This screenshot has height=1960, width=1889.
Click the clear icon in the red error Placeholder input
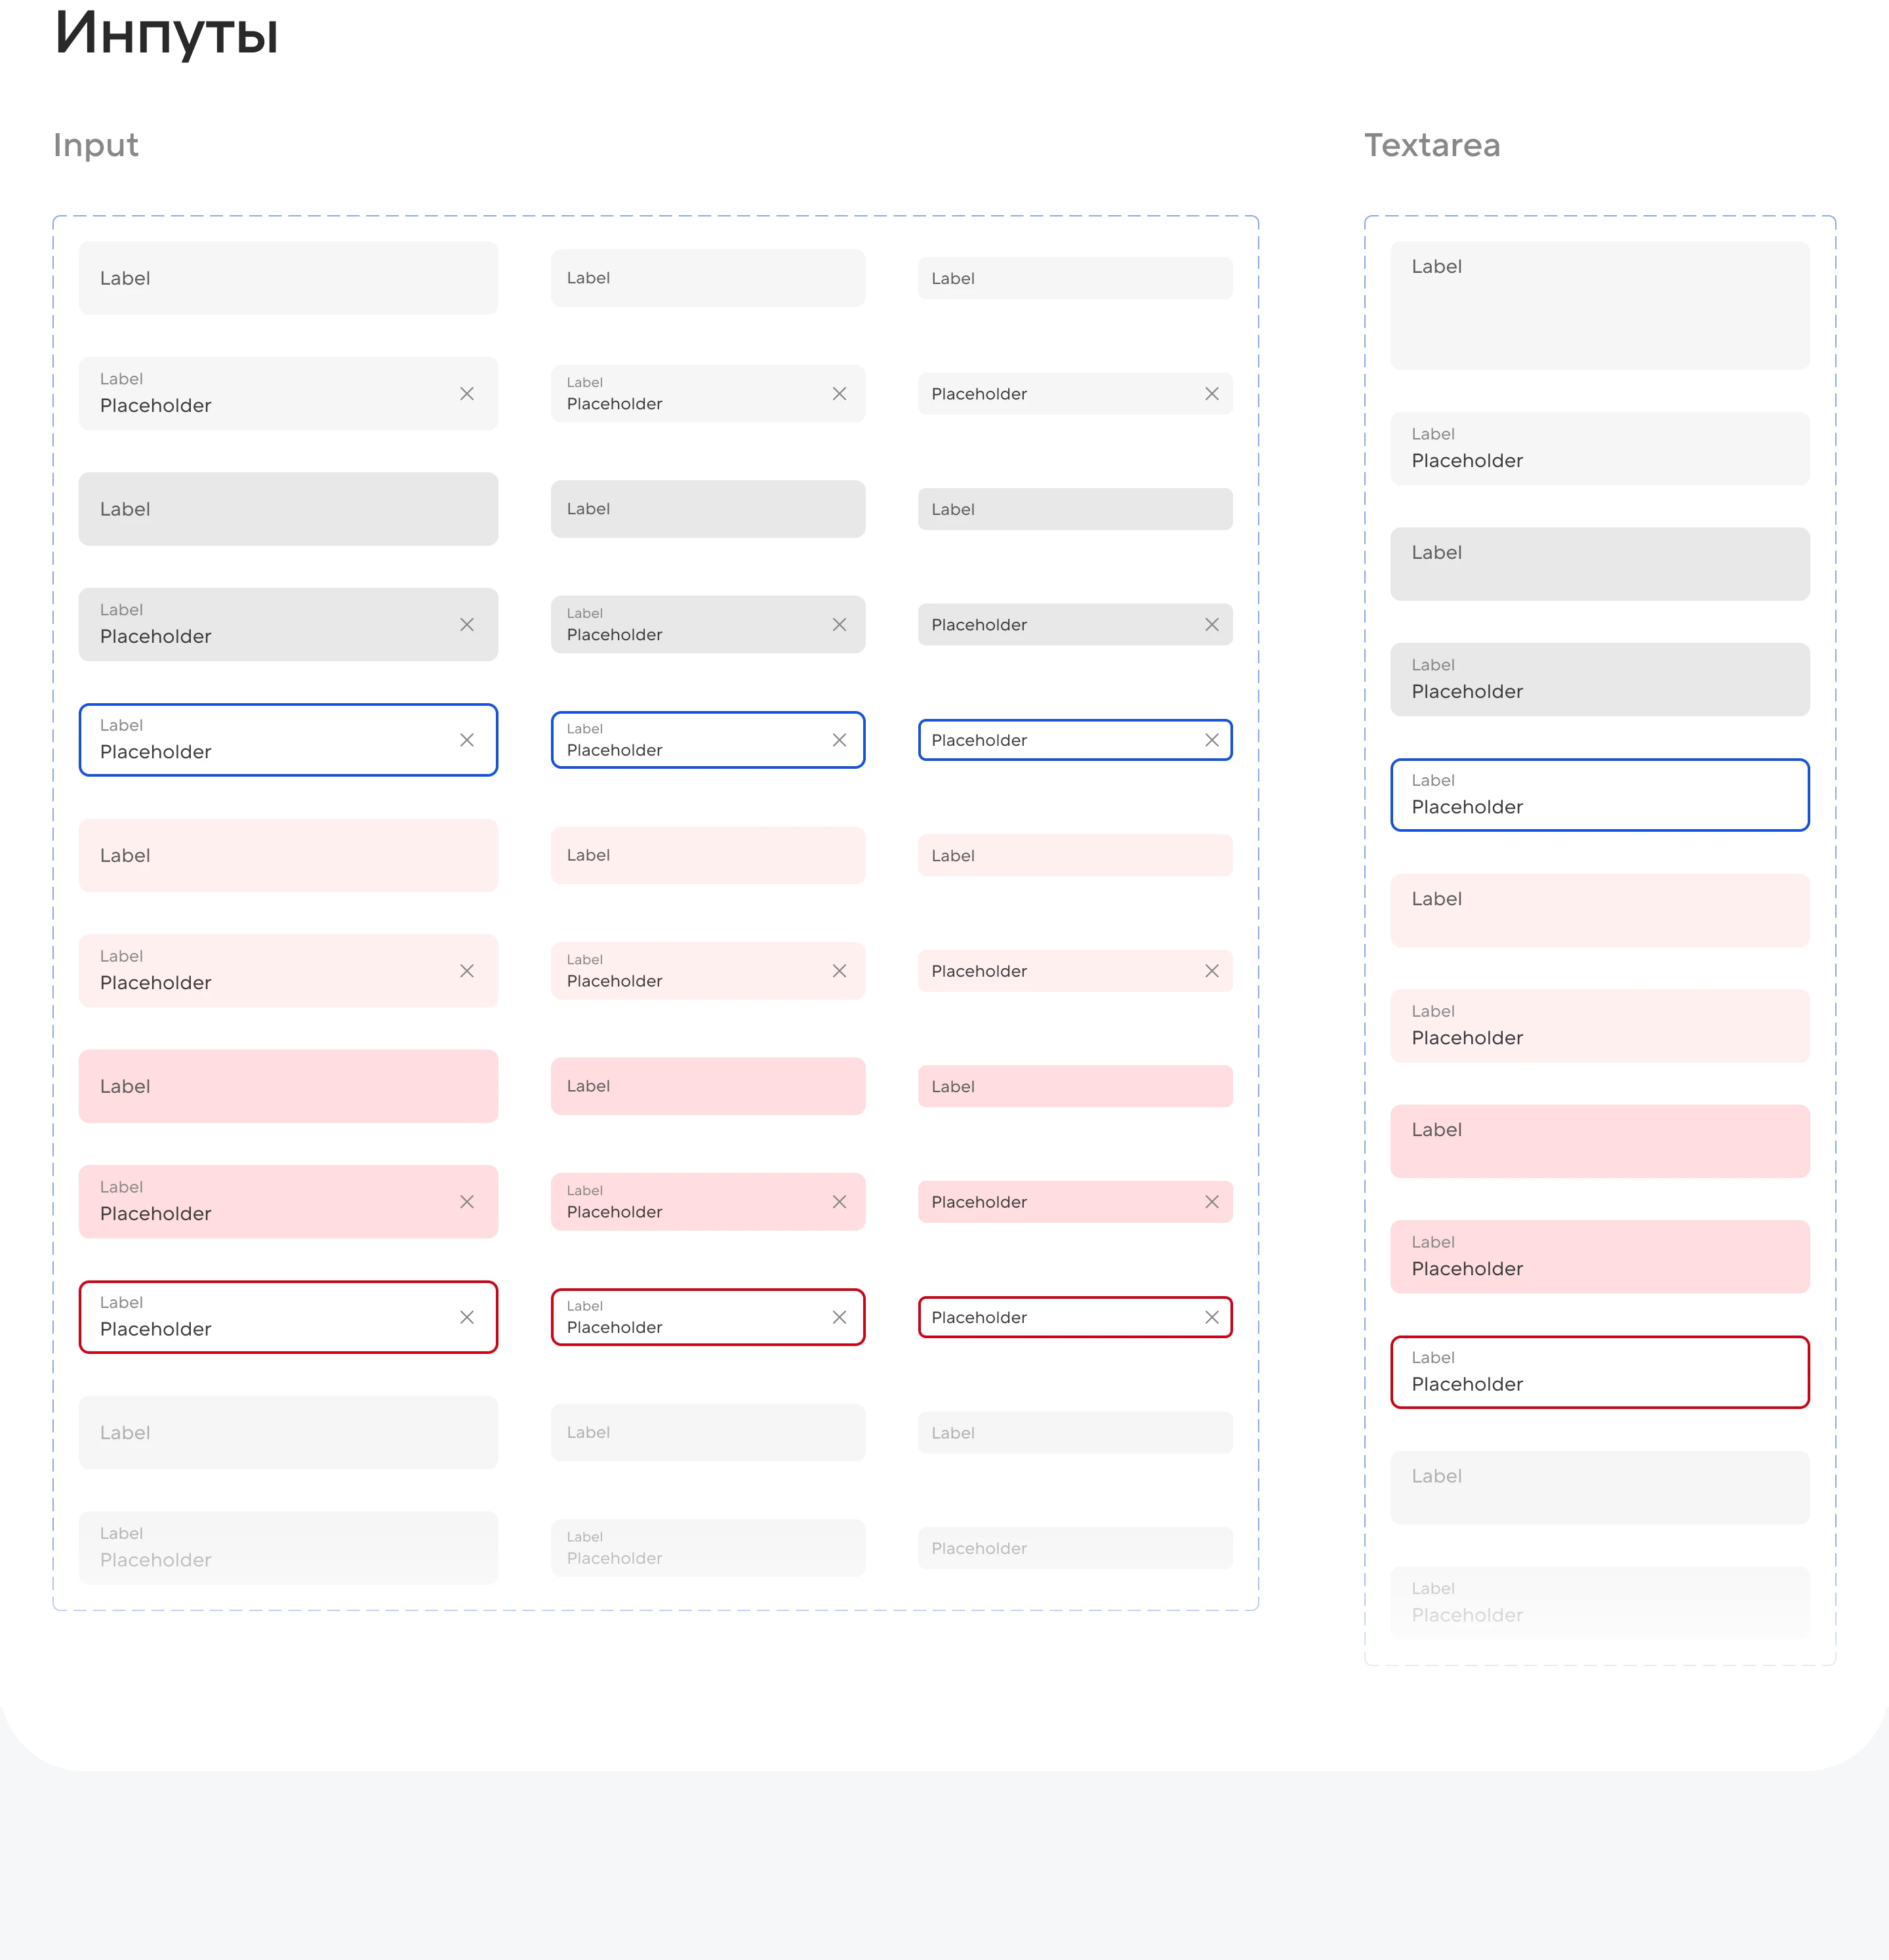click(x=1211, y=1317)
